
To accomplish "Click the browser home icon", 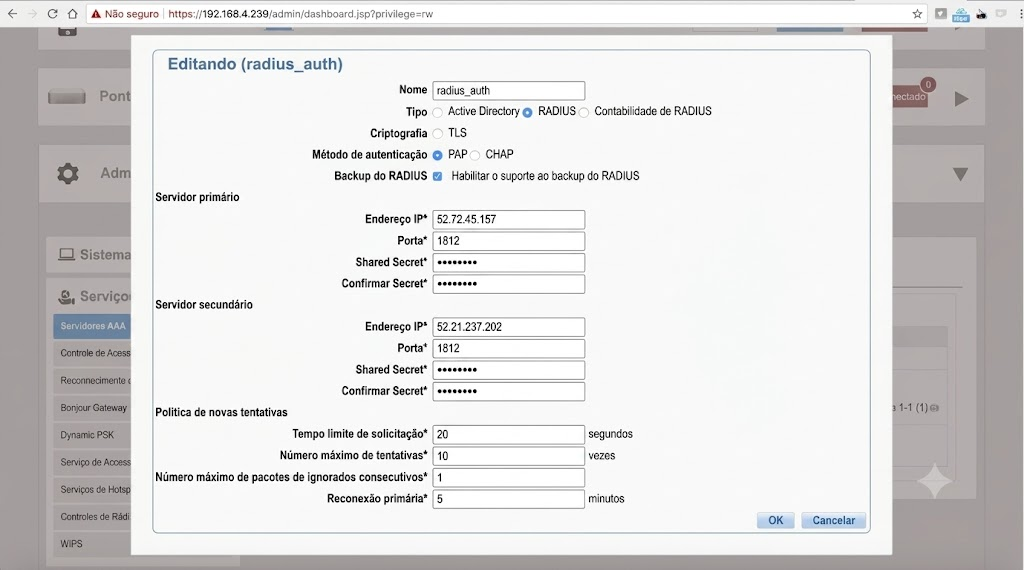I will coord(72,14).
